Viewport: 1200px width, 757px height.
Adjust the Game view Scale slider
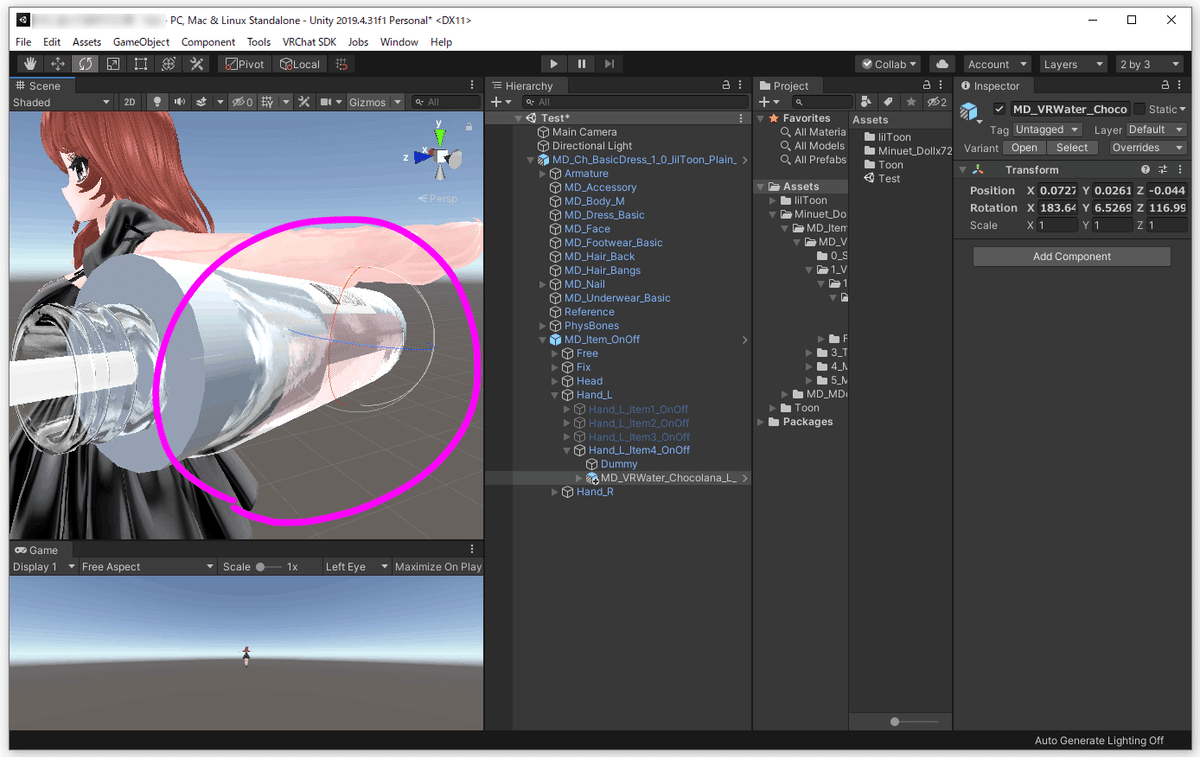(x=270, y=567)
